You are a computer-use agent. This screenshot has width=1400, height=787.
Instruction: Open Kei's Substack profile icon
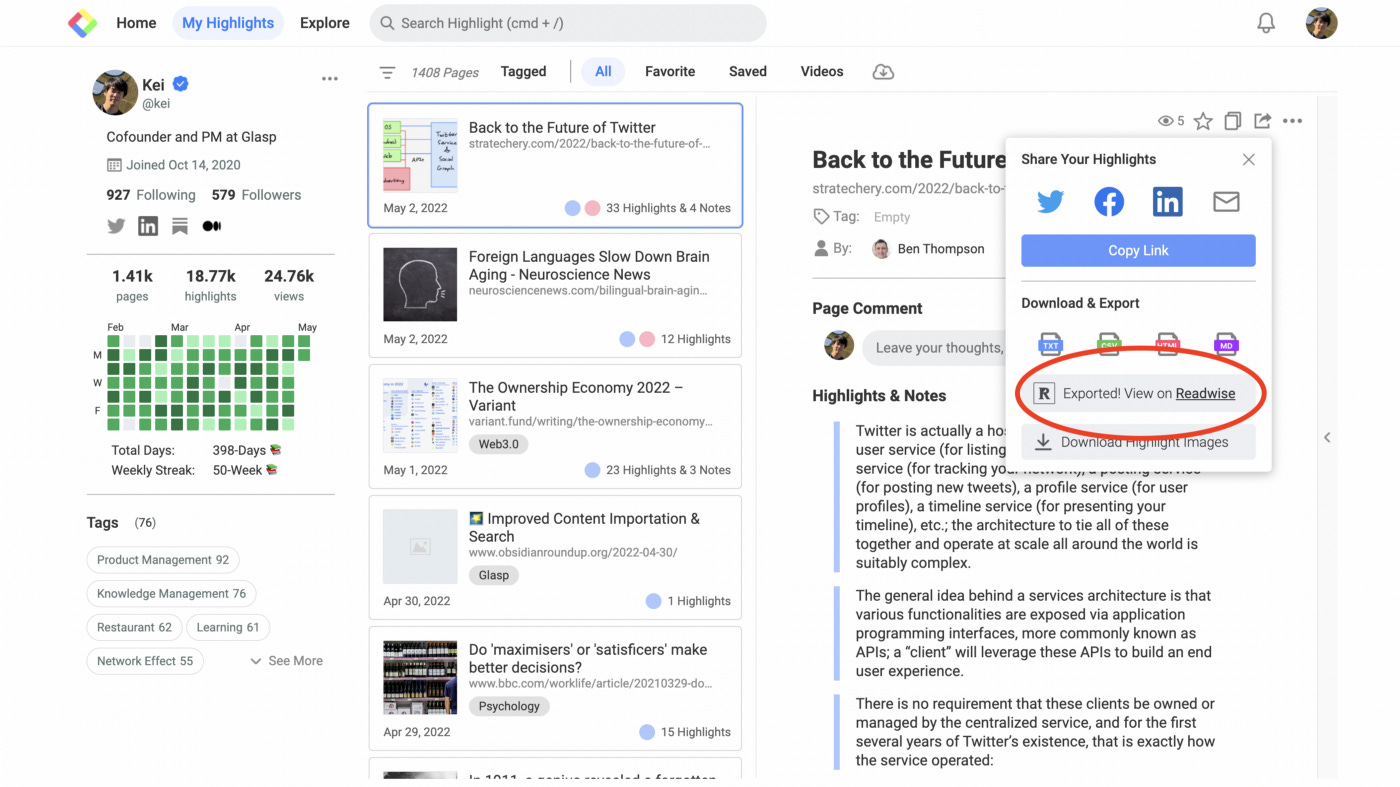(x=180, y=226)
